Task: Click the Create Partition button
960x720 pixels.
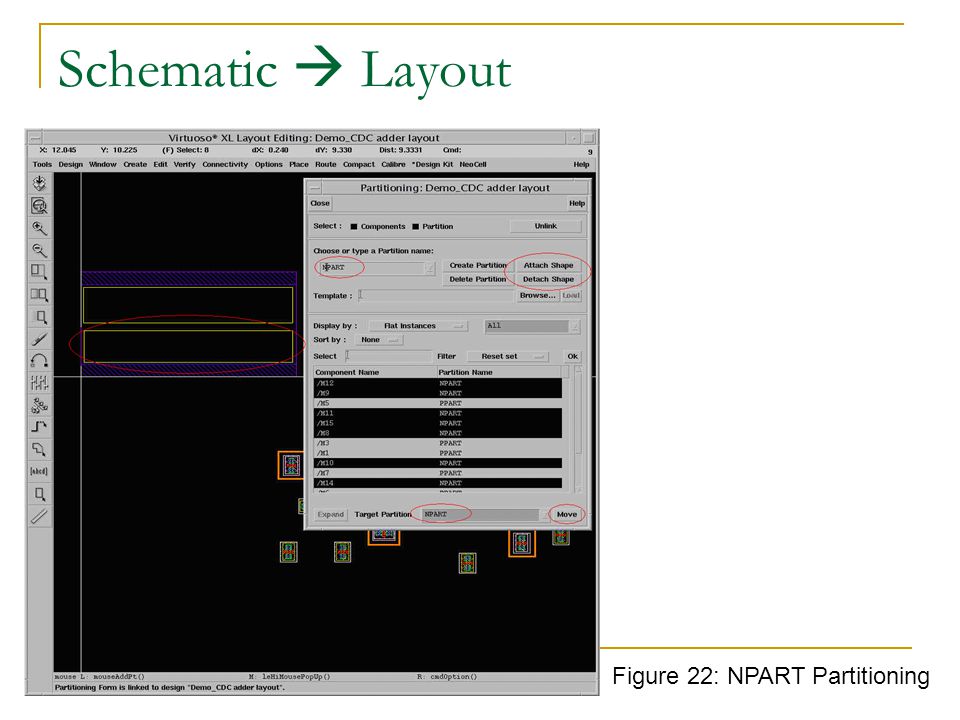Action: point(478,266)
